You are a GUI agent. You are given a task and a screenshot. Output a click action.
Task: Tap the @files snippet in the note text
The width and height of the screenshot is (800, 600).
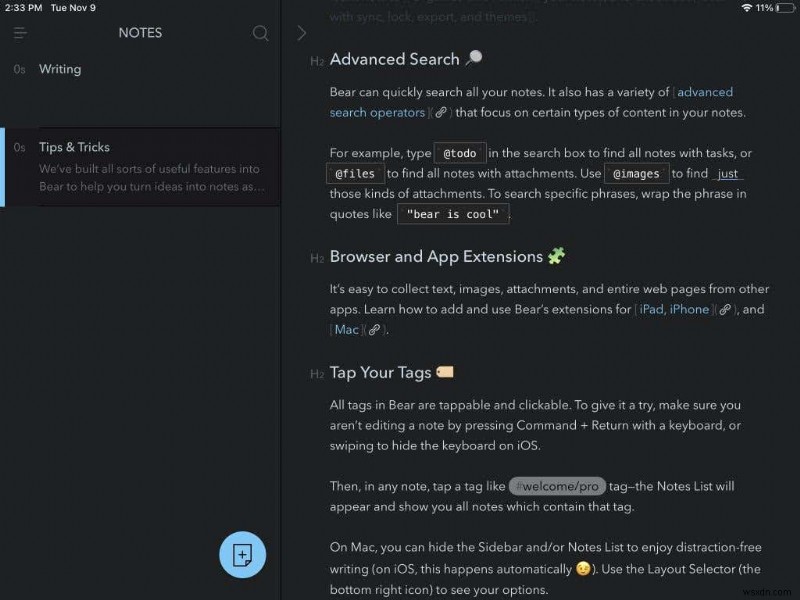[355, 173]
